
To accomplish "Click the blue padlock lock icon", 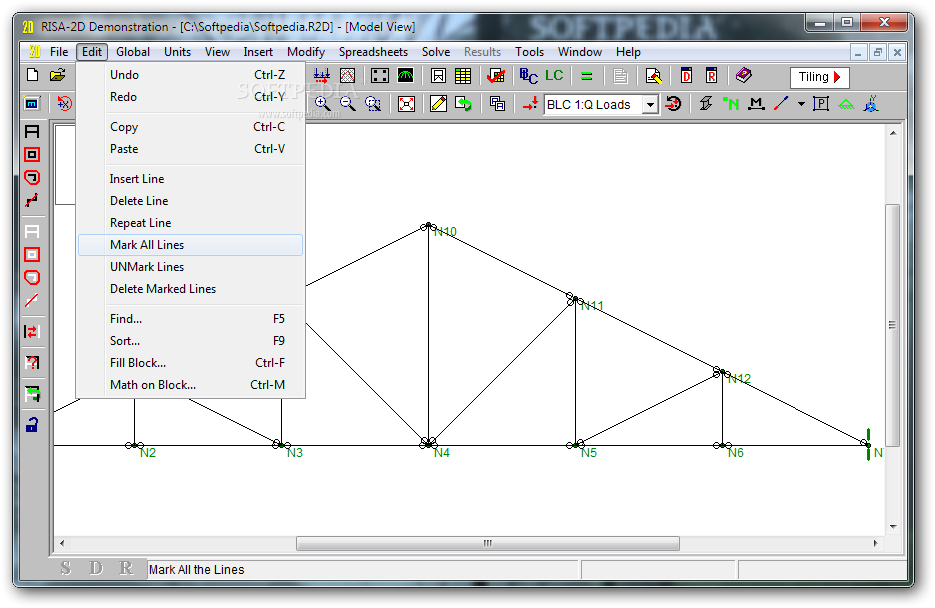I will pos(32,424).
